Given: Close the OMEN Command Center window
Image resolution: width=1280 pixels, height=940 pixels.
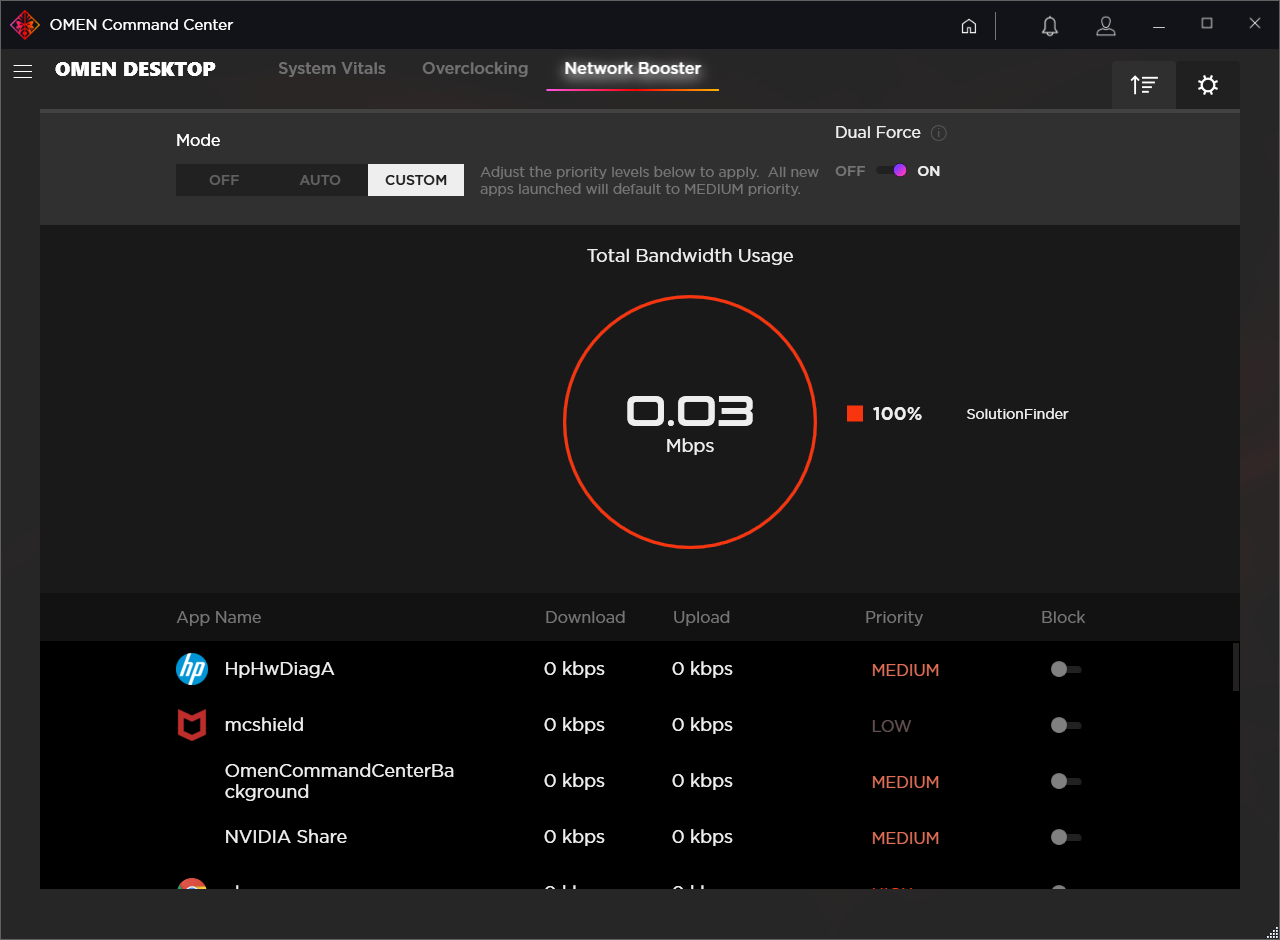Looking at the screenshot, I should pyautogui.click(x=1255, y=24).
